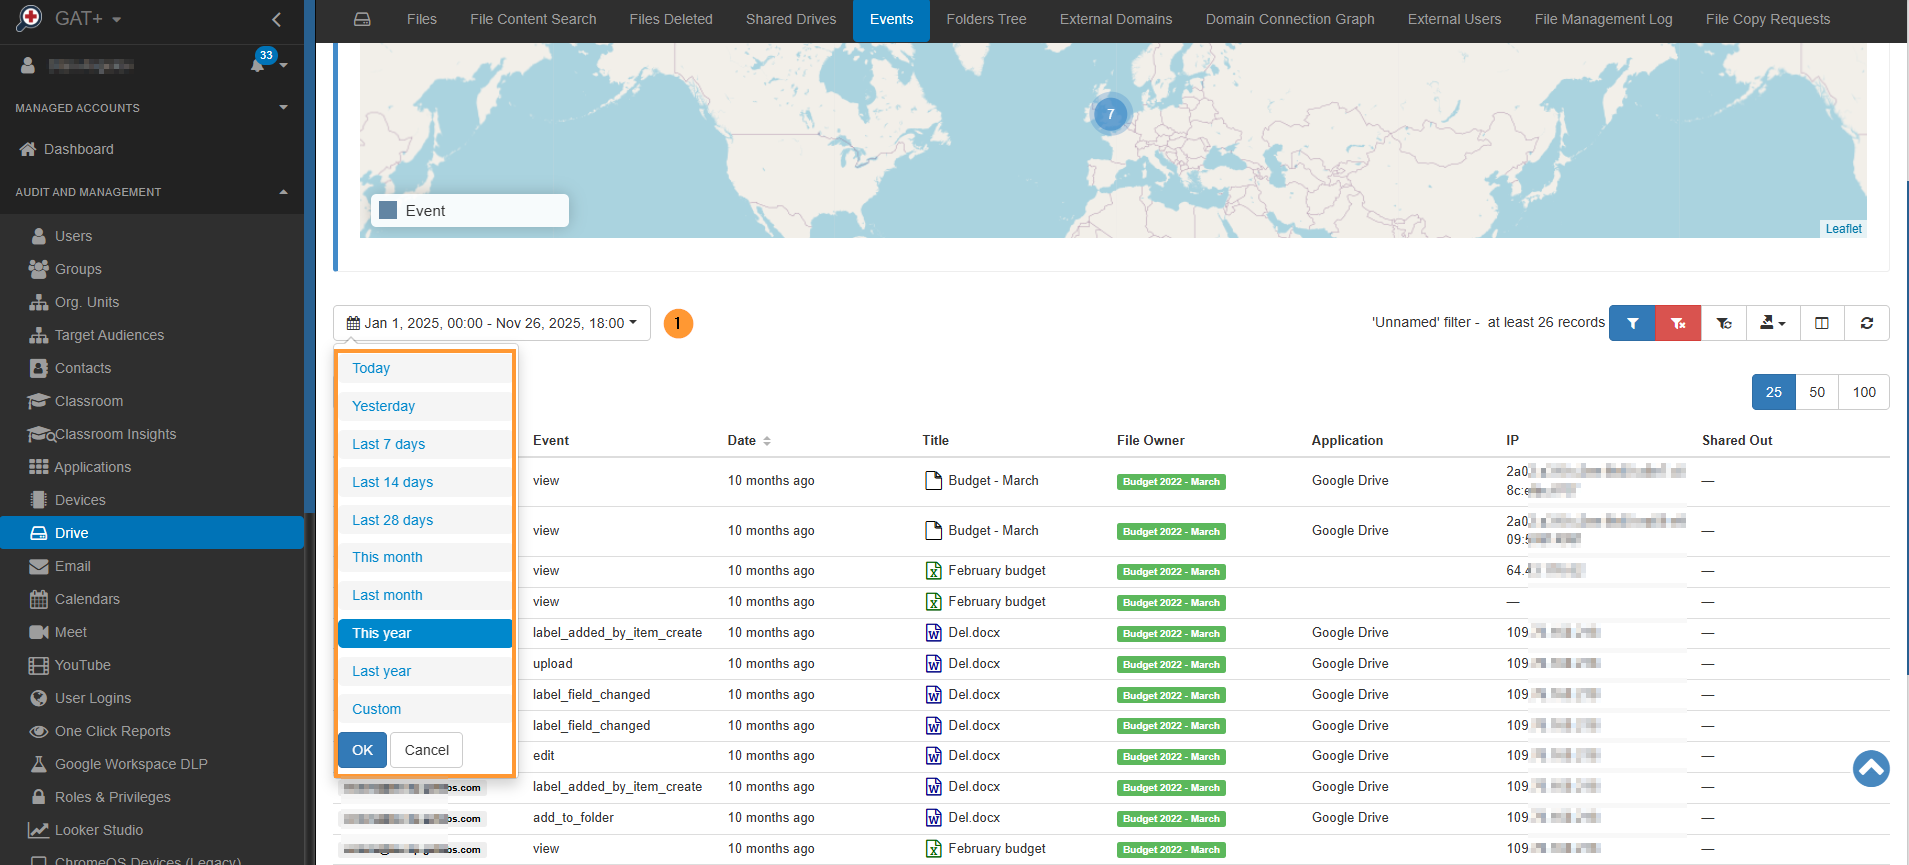Select 'Last 7 days' from date presets
The width and height of the screenshot is (1909, 865).
pyautogui.click(x=388, y=444)
